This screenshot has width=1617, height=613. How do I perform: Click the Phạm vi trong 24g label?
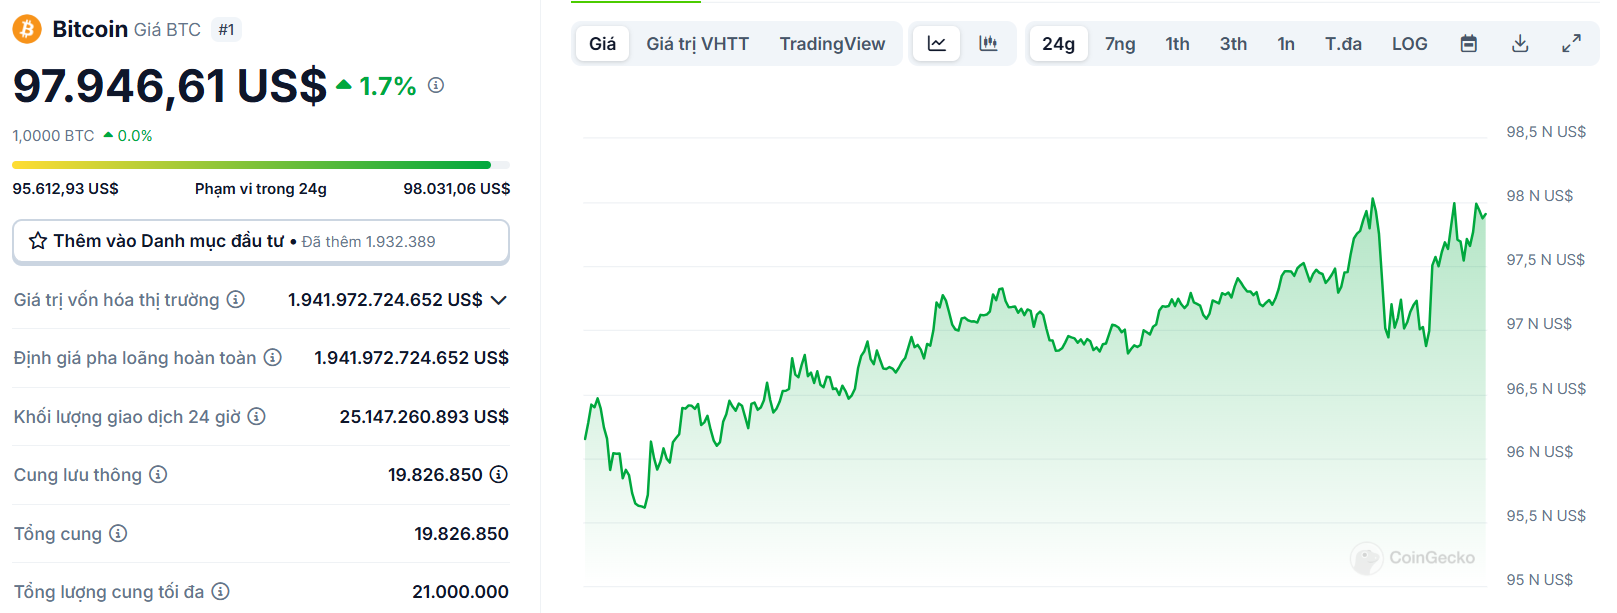(261, 188)
